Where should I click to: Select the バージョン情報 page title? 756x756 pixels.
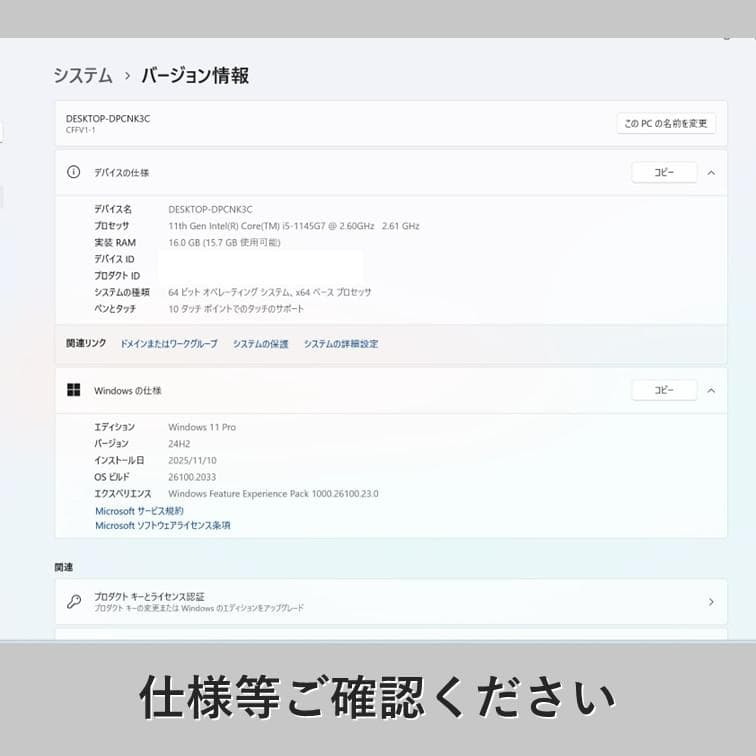pos(195,76)
